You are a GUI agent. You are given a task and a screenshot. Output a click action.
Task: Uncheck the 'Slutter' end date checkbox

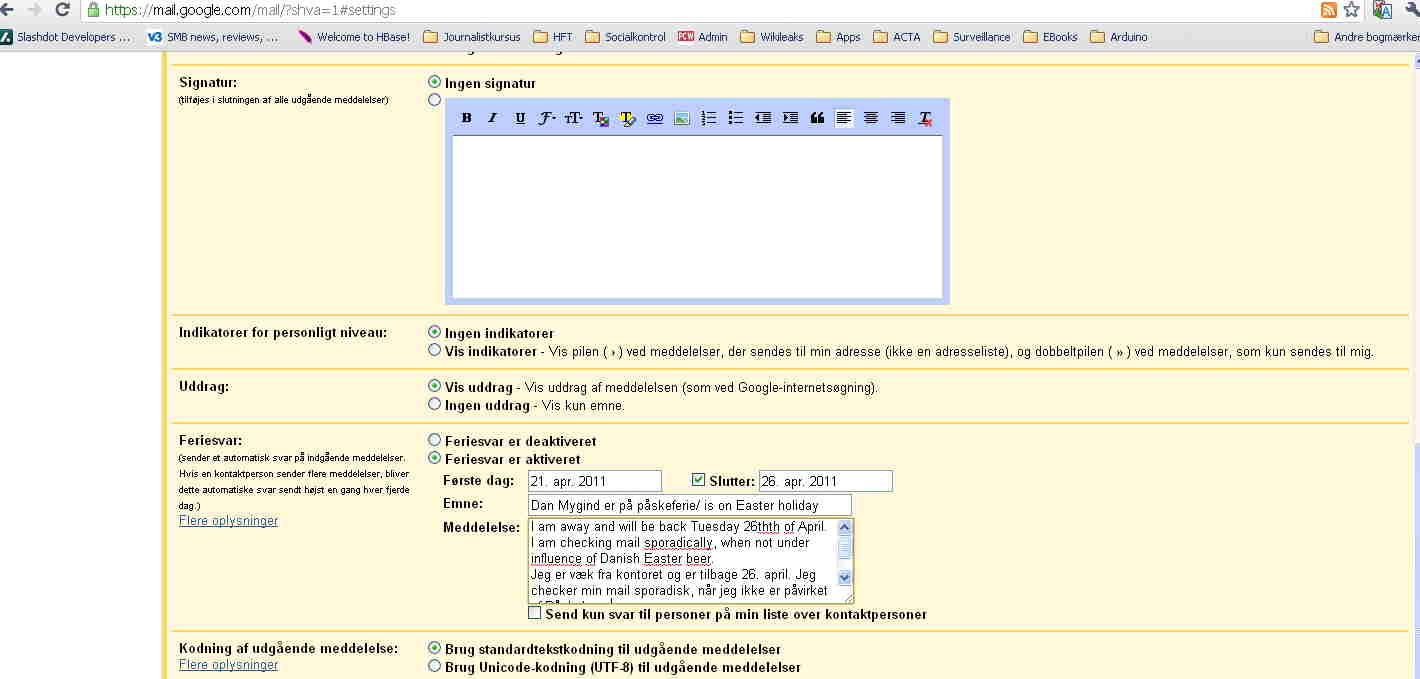(699, 481)
